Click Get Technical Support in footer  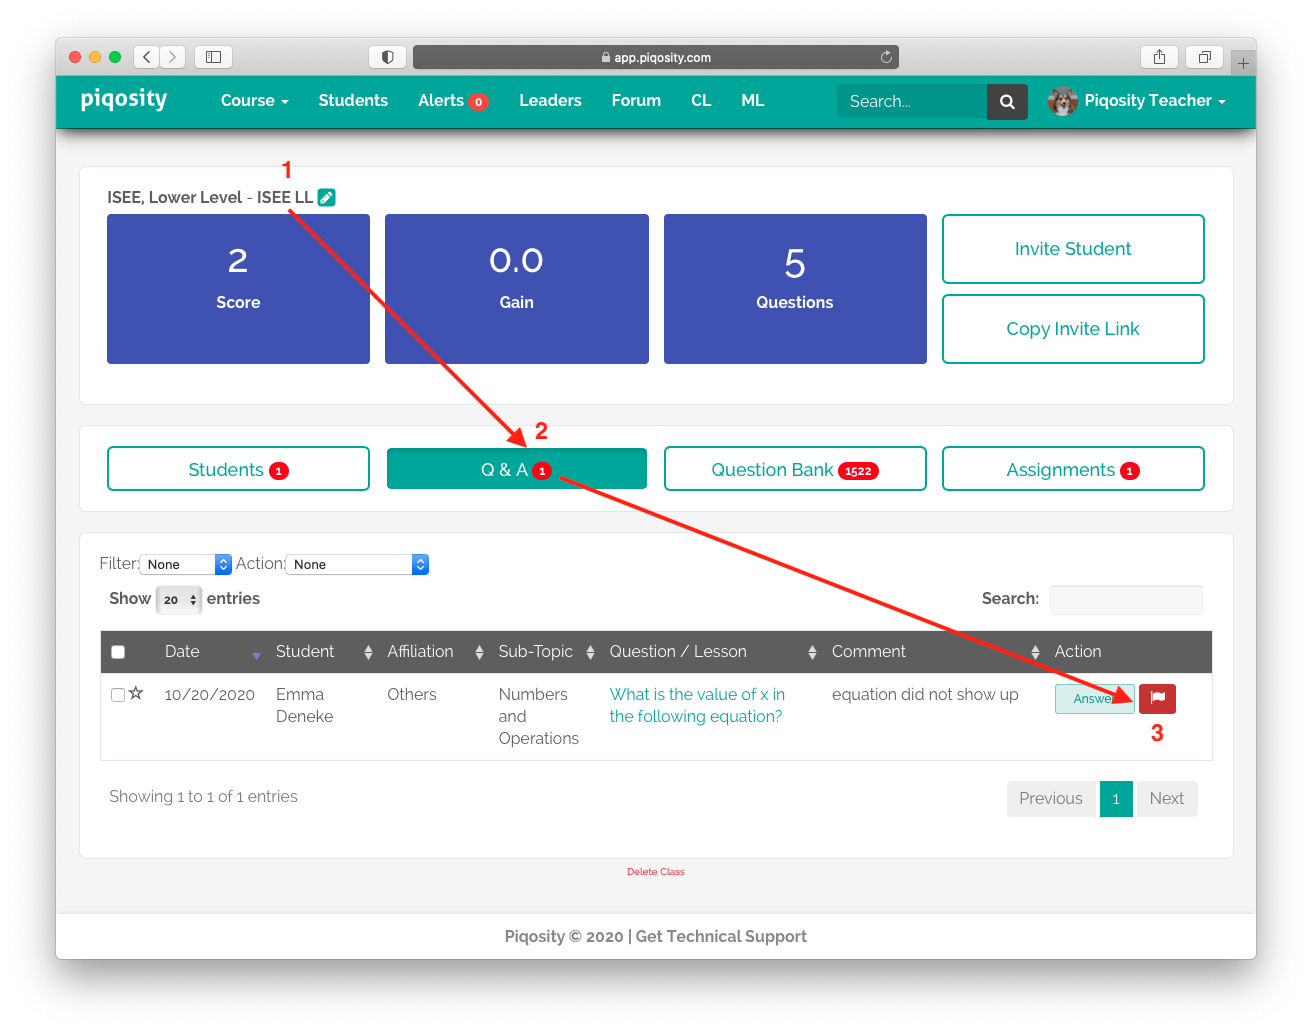click(x=721, y=936)
